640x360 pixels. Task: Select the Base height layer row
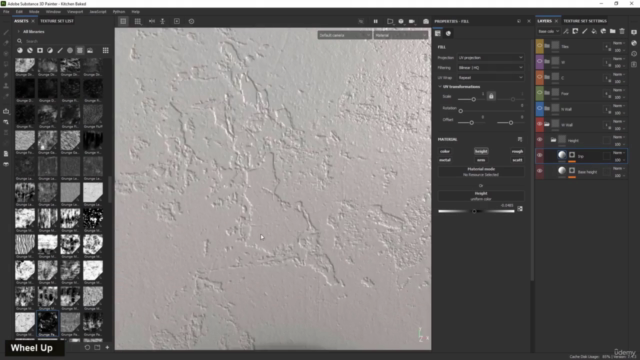(x=581, y=171)
